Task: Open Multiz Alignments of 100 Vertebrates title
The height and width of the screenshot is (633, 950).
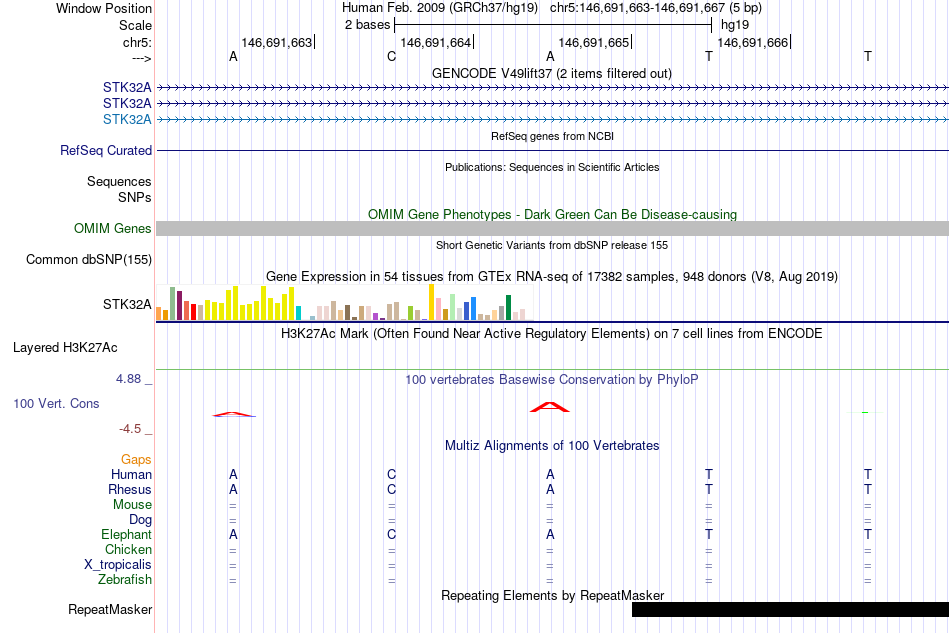Action: [x=552, y=446]
